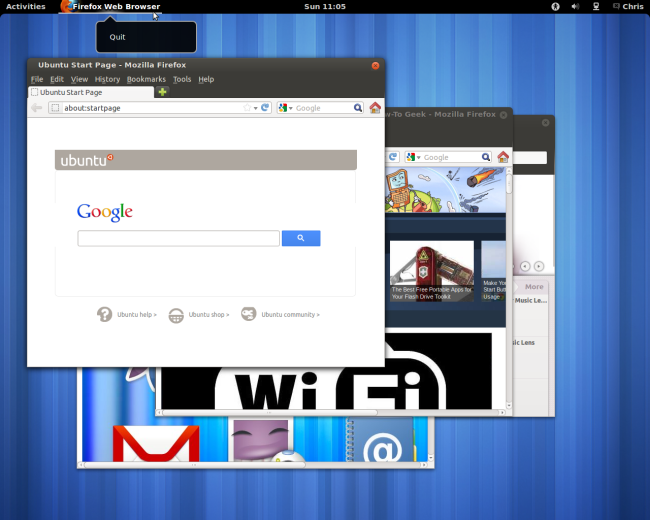The height and width of the screenshot is (520, 650).
Task: Open the Help menu in Firefox
Action: tap(206, 79)
